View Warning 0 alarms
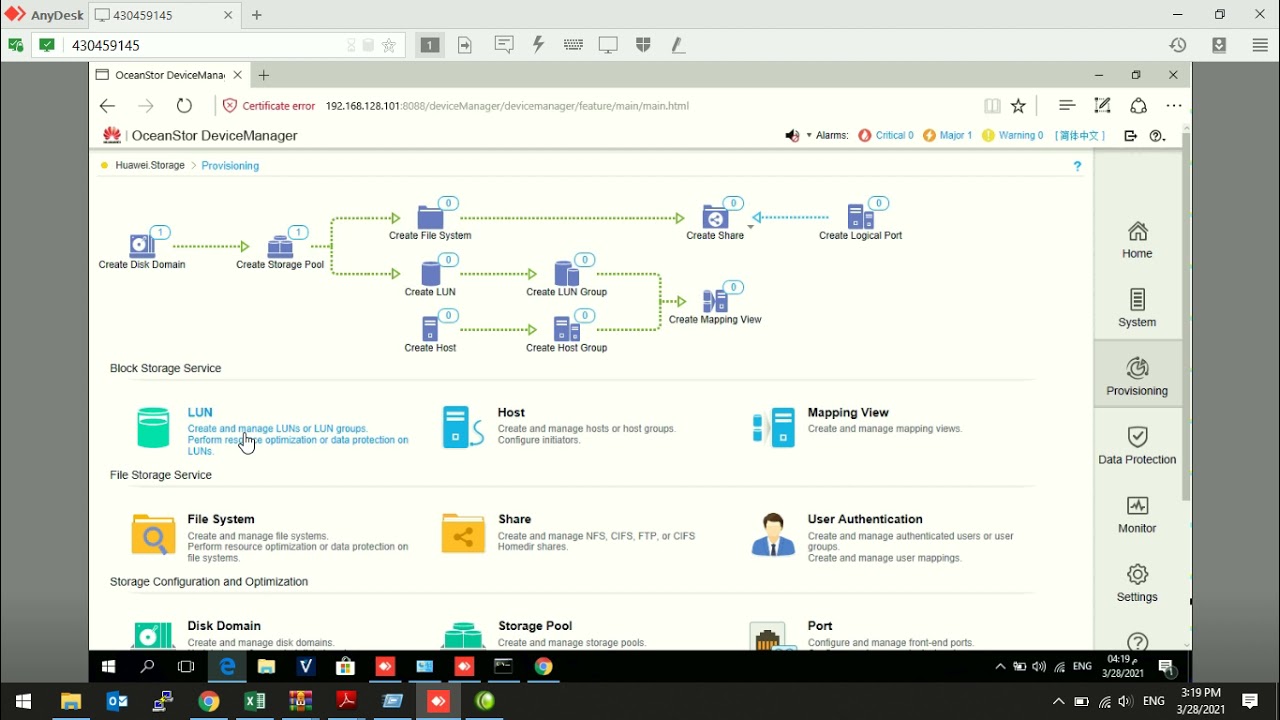 [1013, 135]
